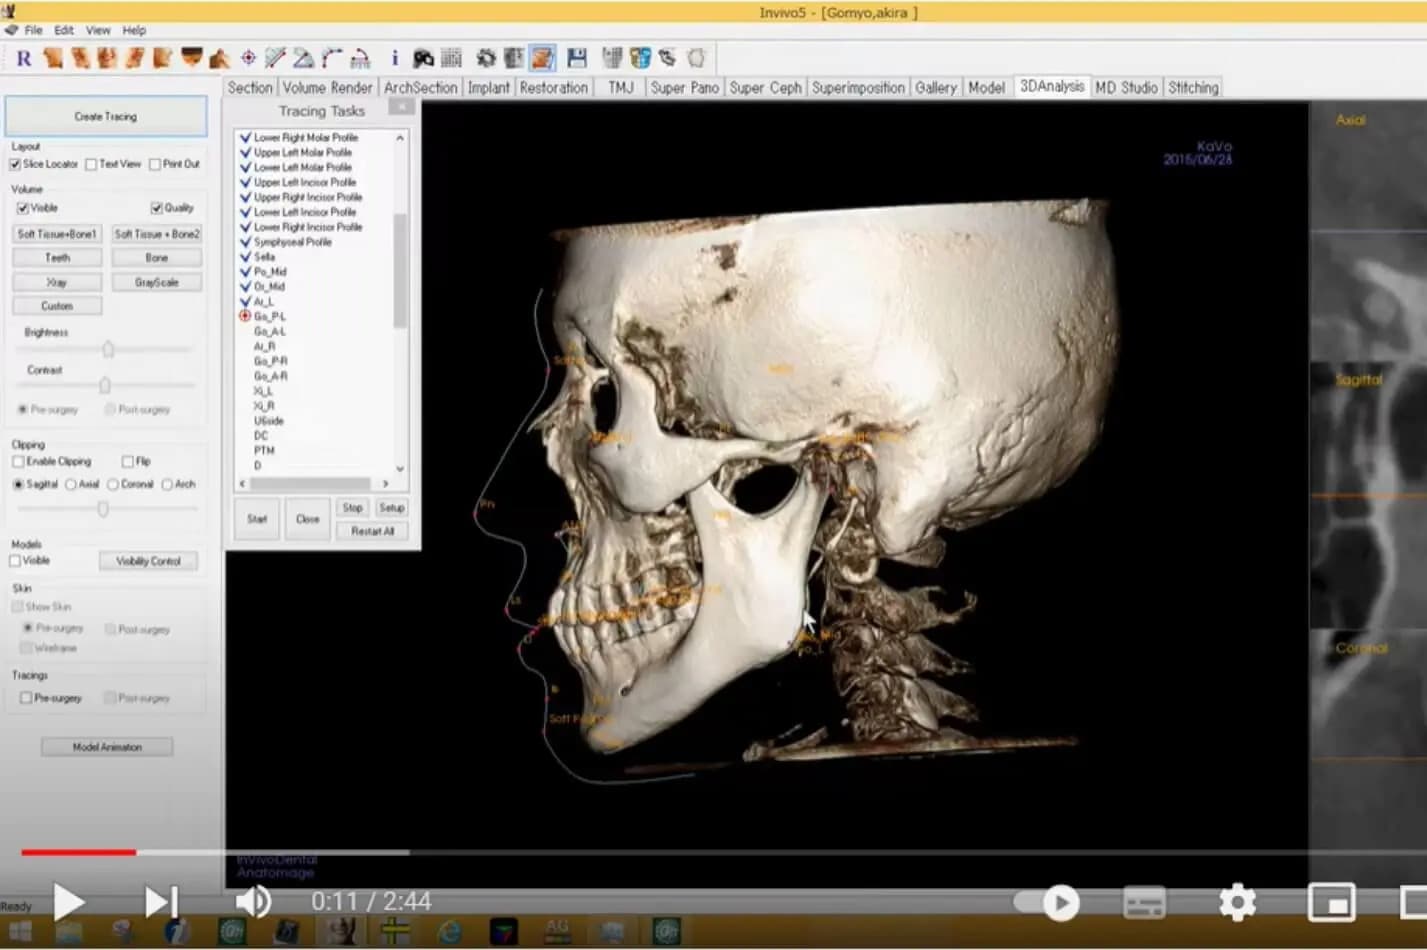Screen dimensions: 1427x950
Task: Play the video with the play button
Action: 68,902
